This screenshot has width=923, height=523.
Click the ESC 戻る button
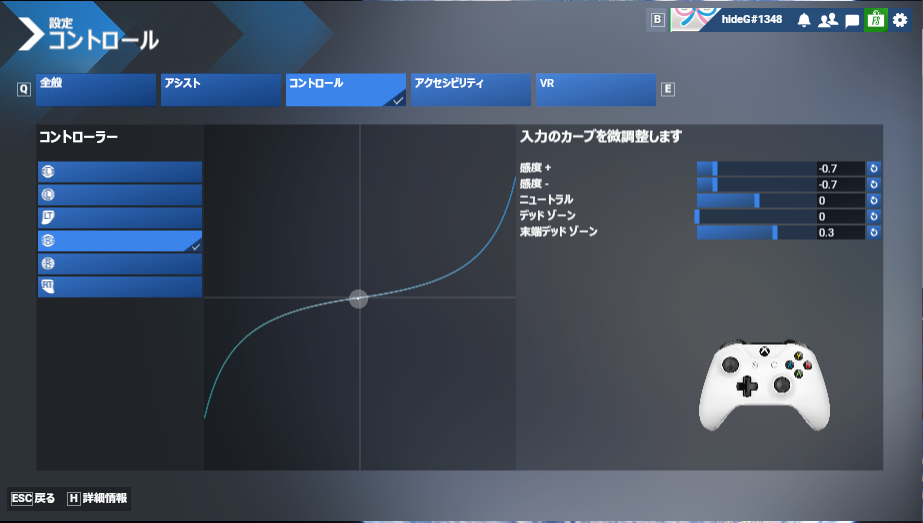click(34, 498)
